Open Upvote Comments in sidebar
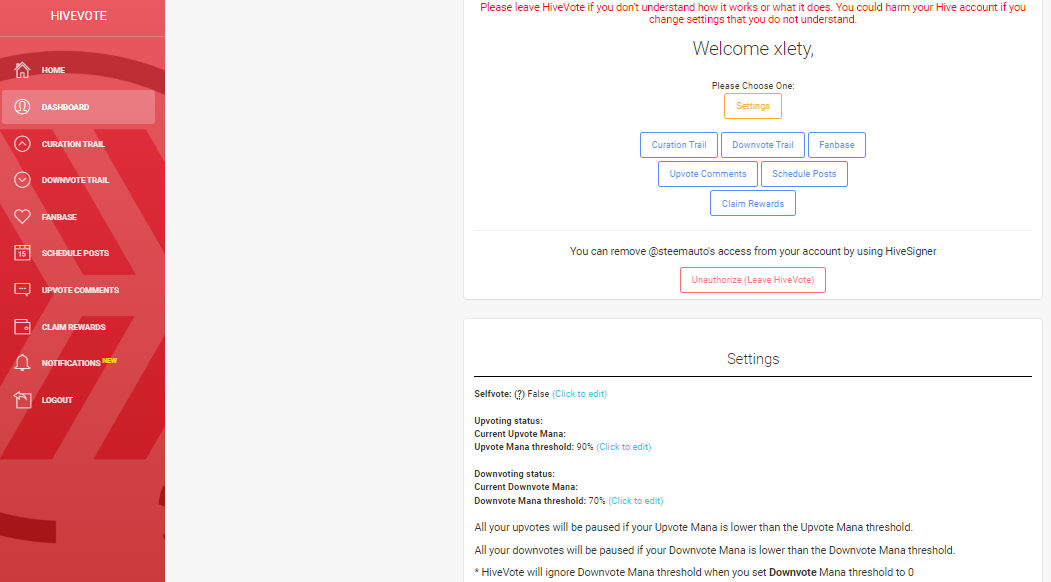 pyautogui.click(x=80, y=290)
